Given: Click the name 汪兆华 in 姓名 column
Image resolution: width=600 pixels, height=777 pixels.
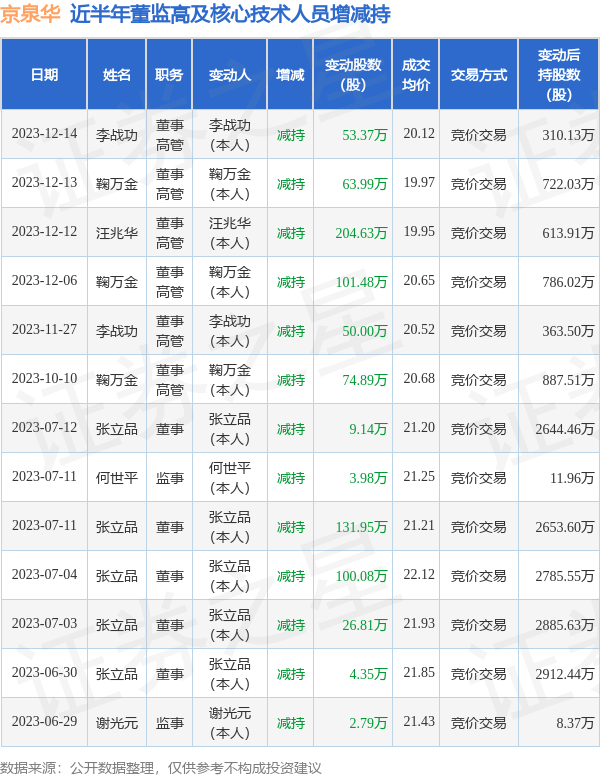Looking at the screenshot, I should pos(116,233).
